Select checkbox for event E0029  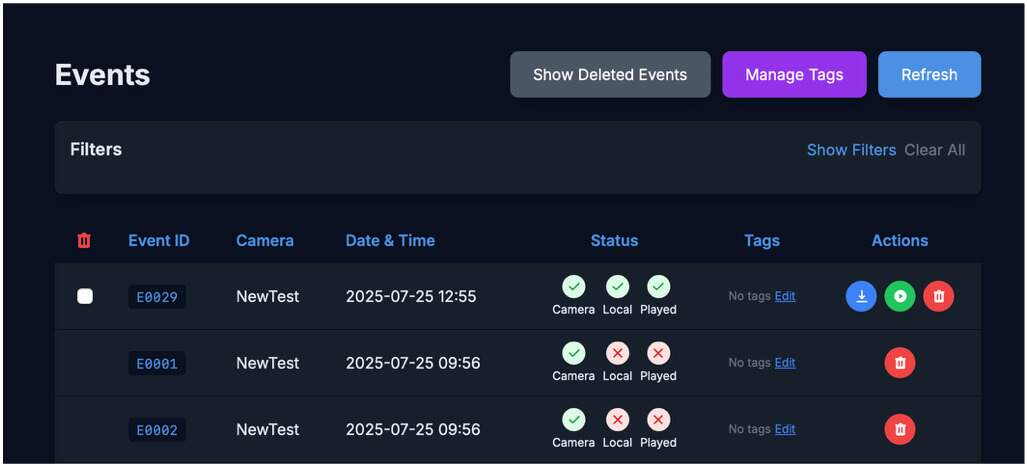[x=85, y=296]
